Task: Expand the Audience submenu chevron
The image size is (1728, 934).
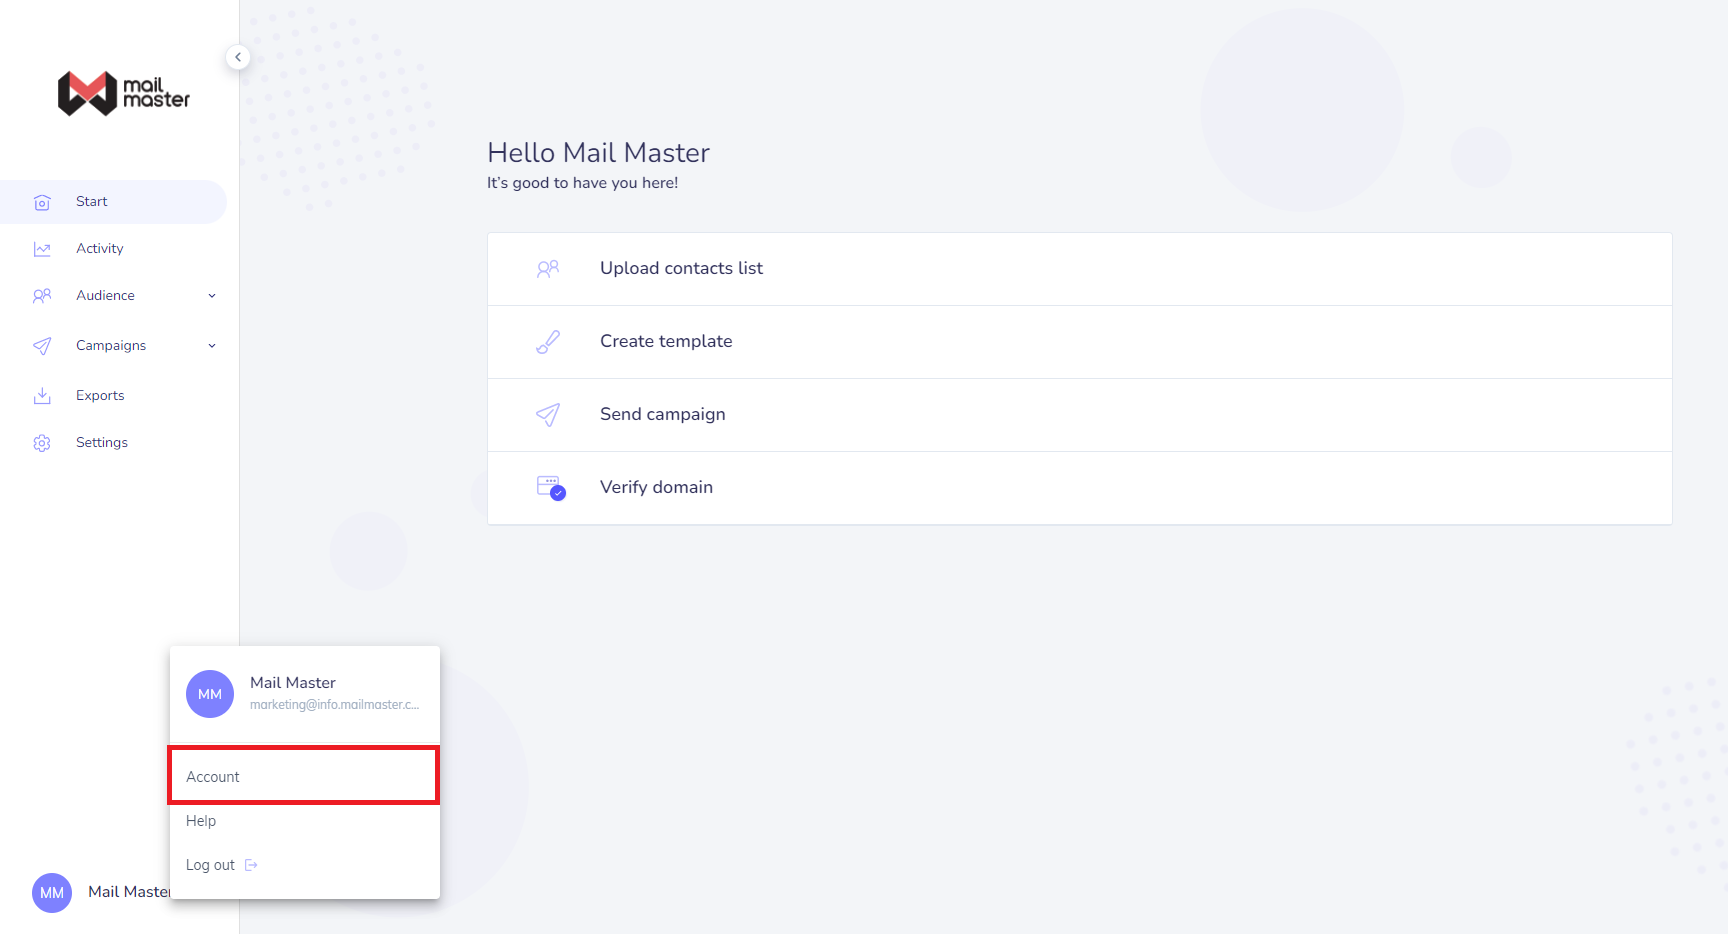Action: pyautogui.click(x=212, y=296)
